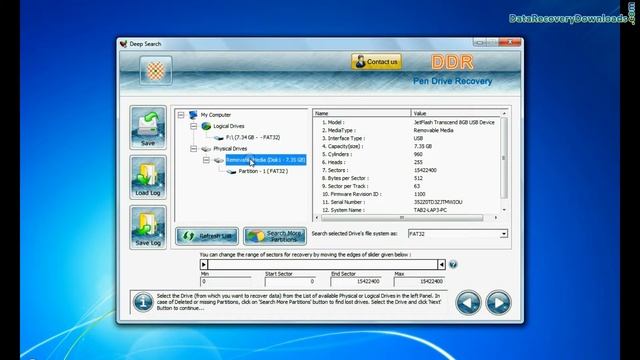The height and width of the screenshot is (360, 640).
Task: Collapse the Logical Drives node
Action: pyautogui.click(x=193, y=126)
